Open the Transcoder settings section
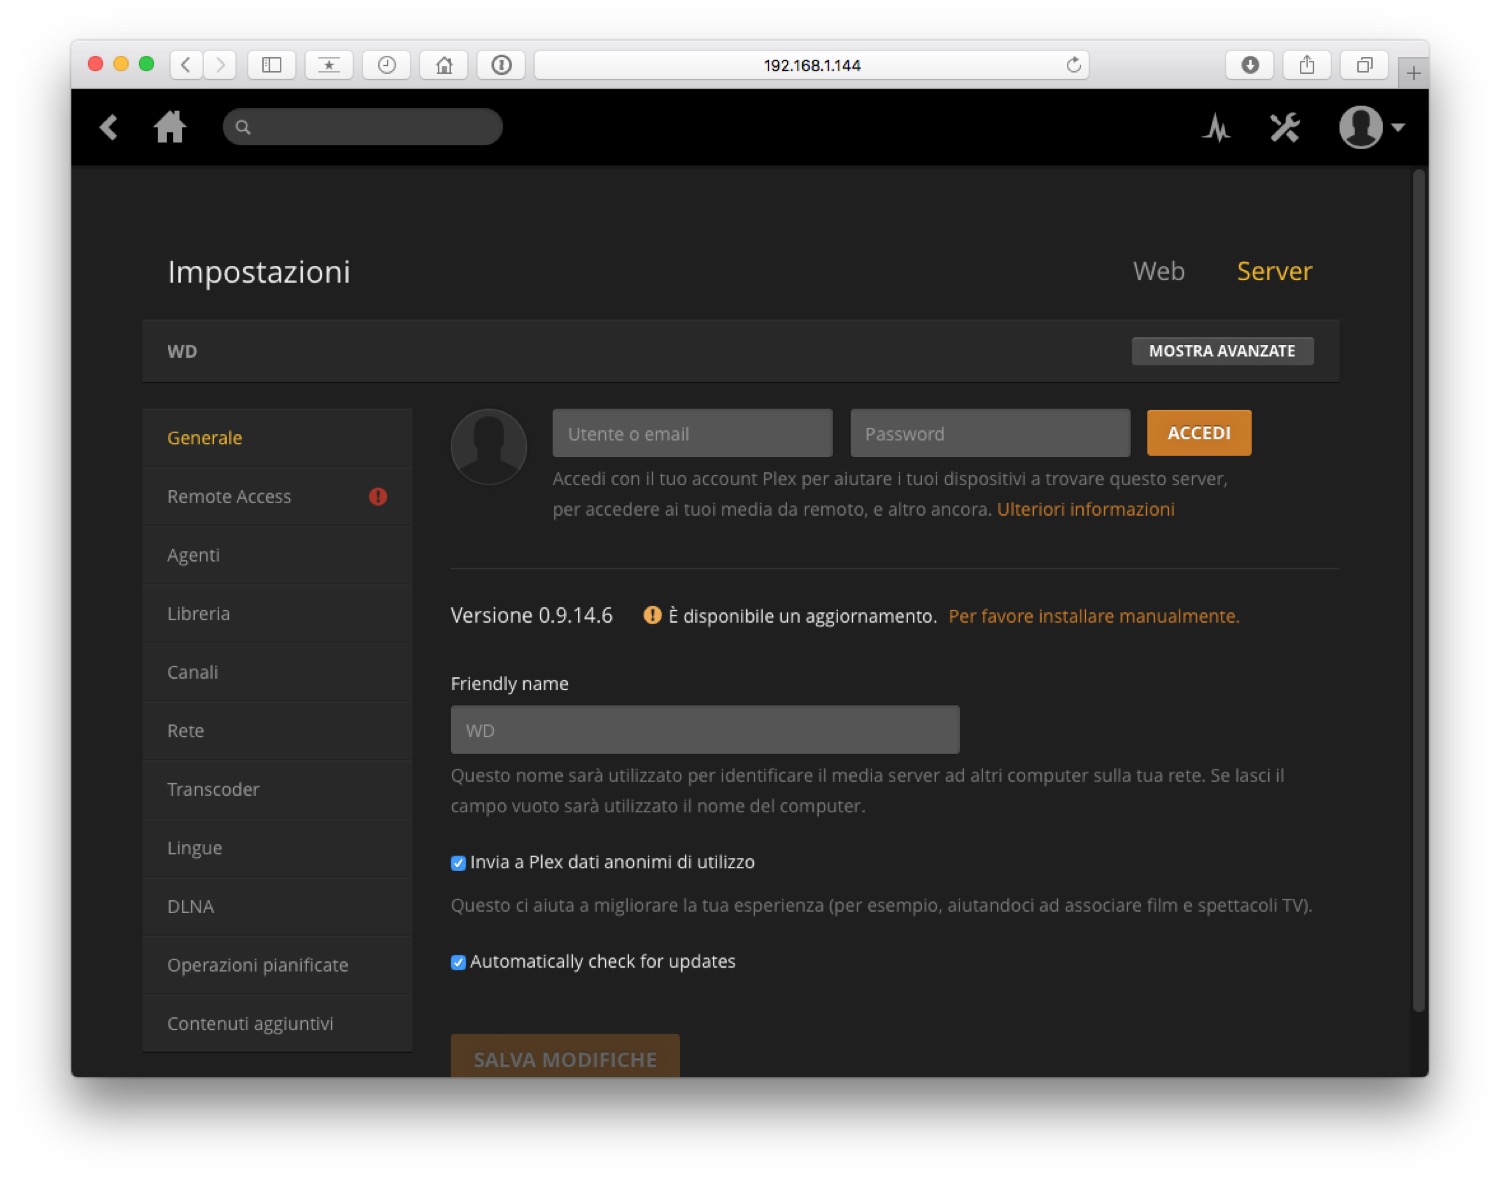This screenshot has width=1500, height=1179. (213, 789)
